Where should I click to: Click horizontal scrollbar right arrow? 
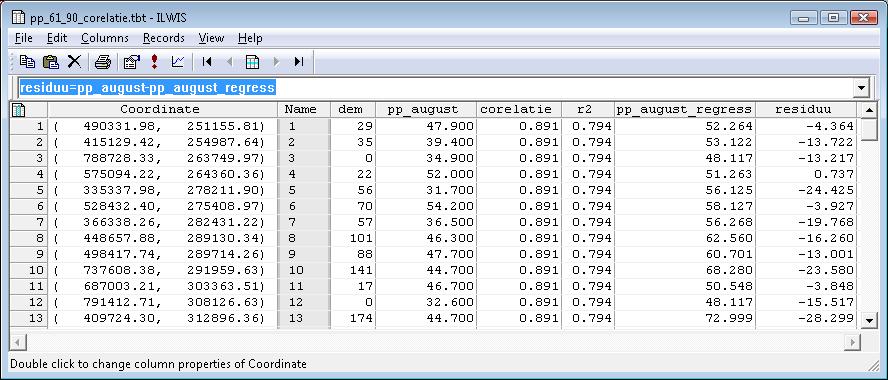[x=852, y=342]
